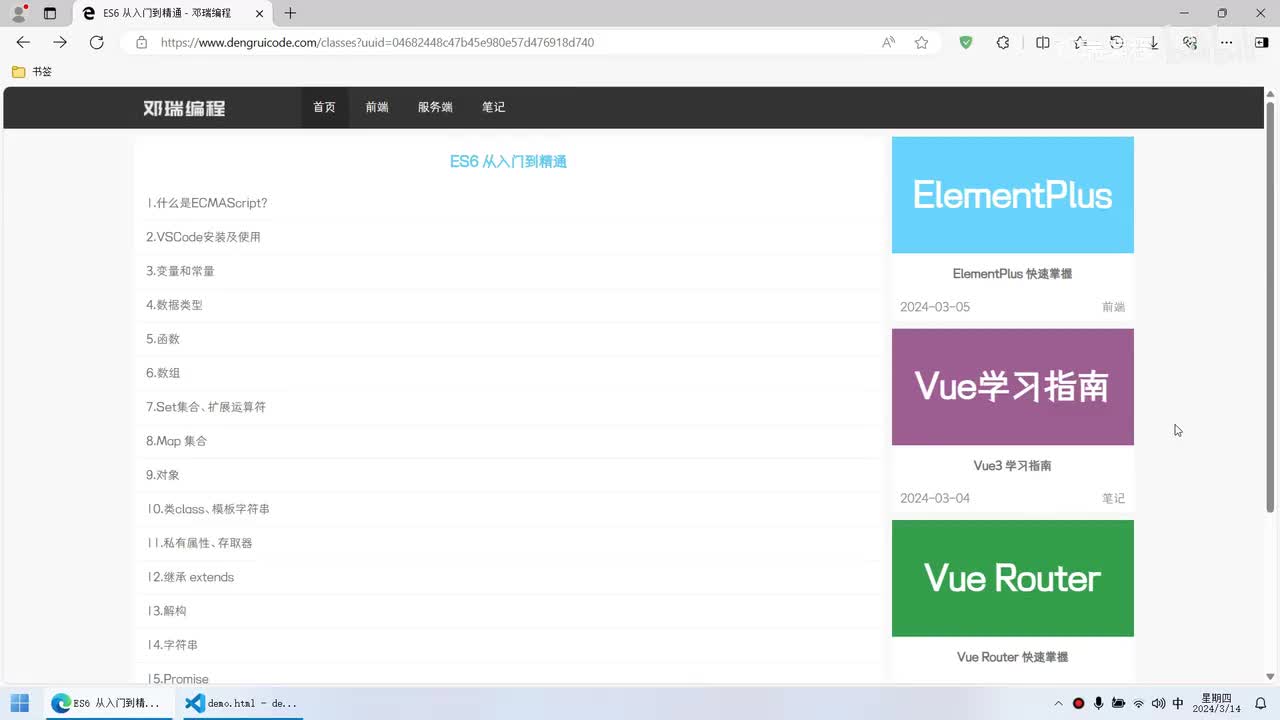Open battery status tray icon

[x=1118, y=703]
